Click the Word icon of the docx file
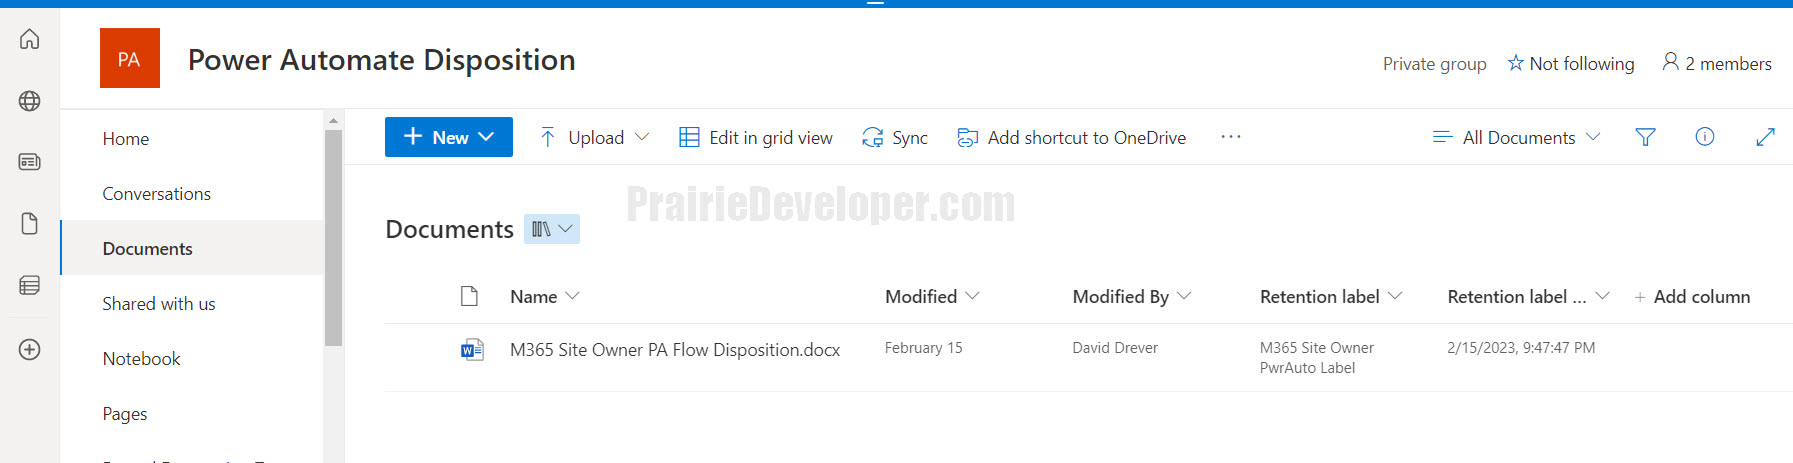The height and width of the screenshot is (463, 1793). click(472, 349)
